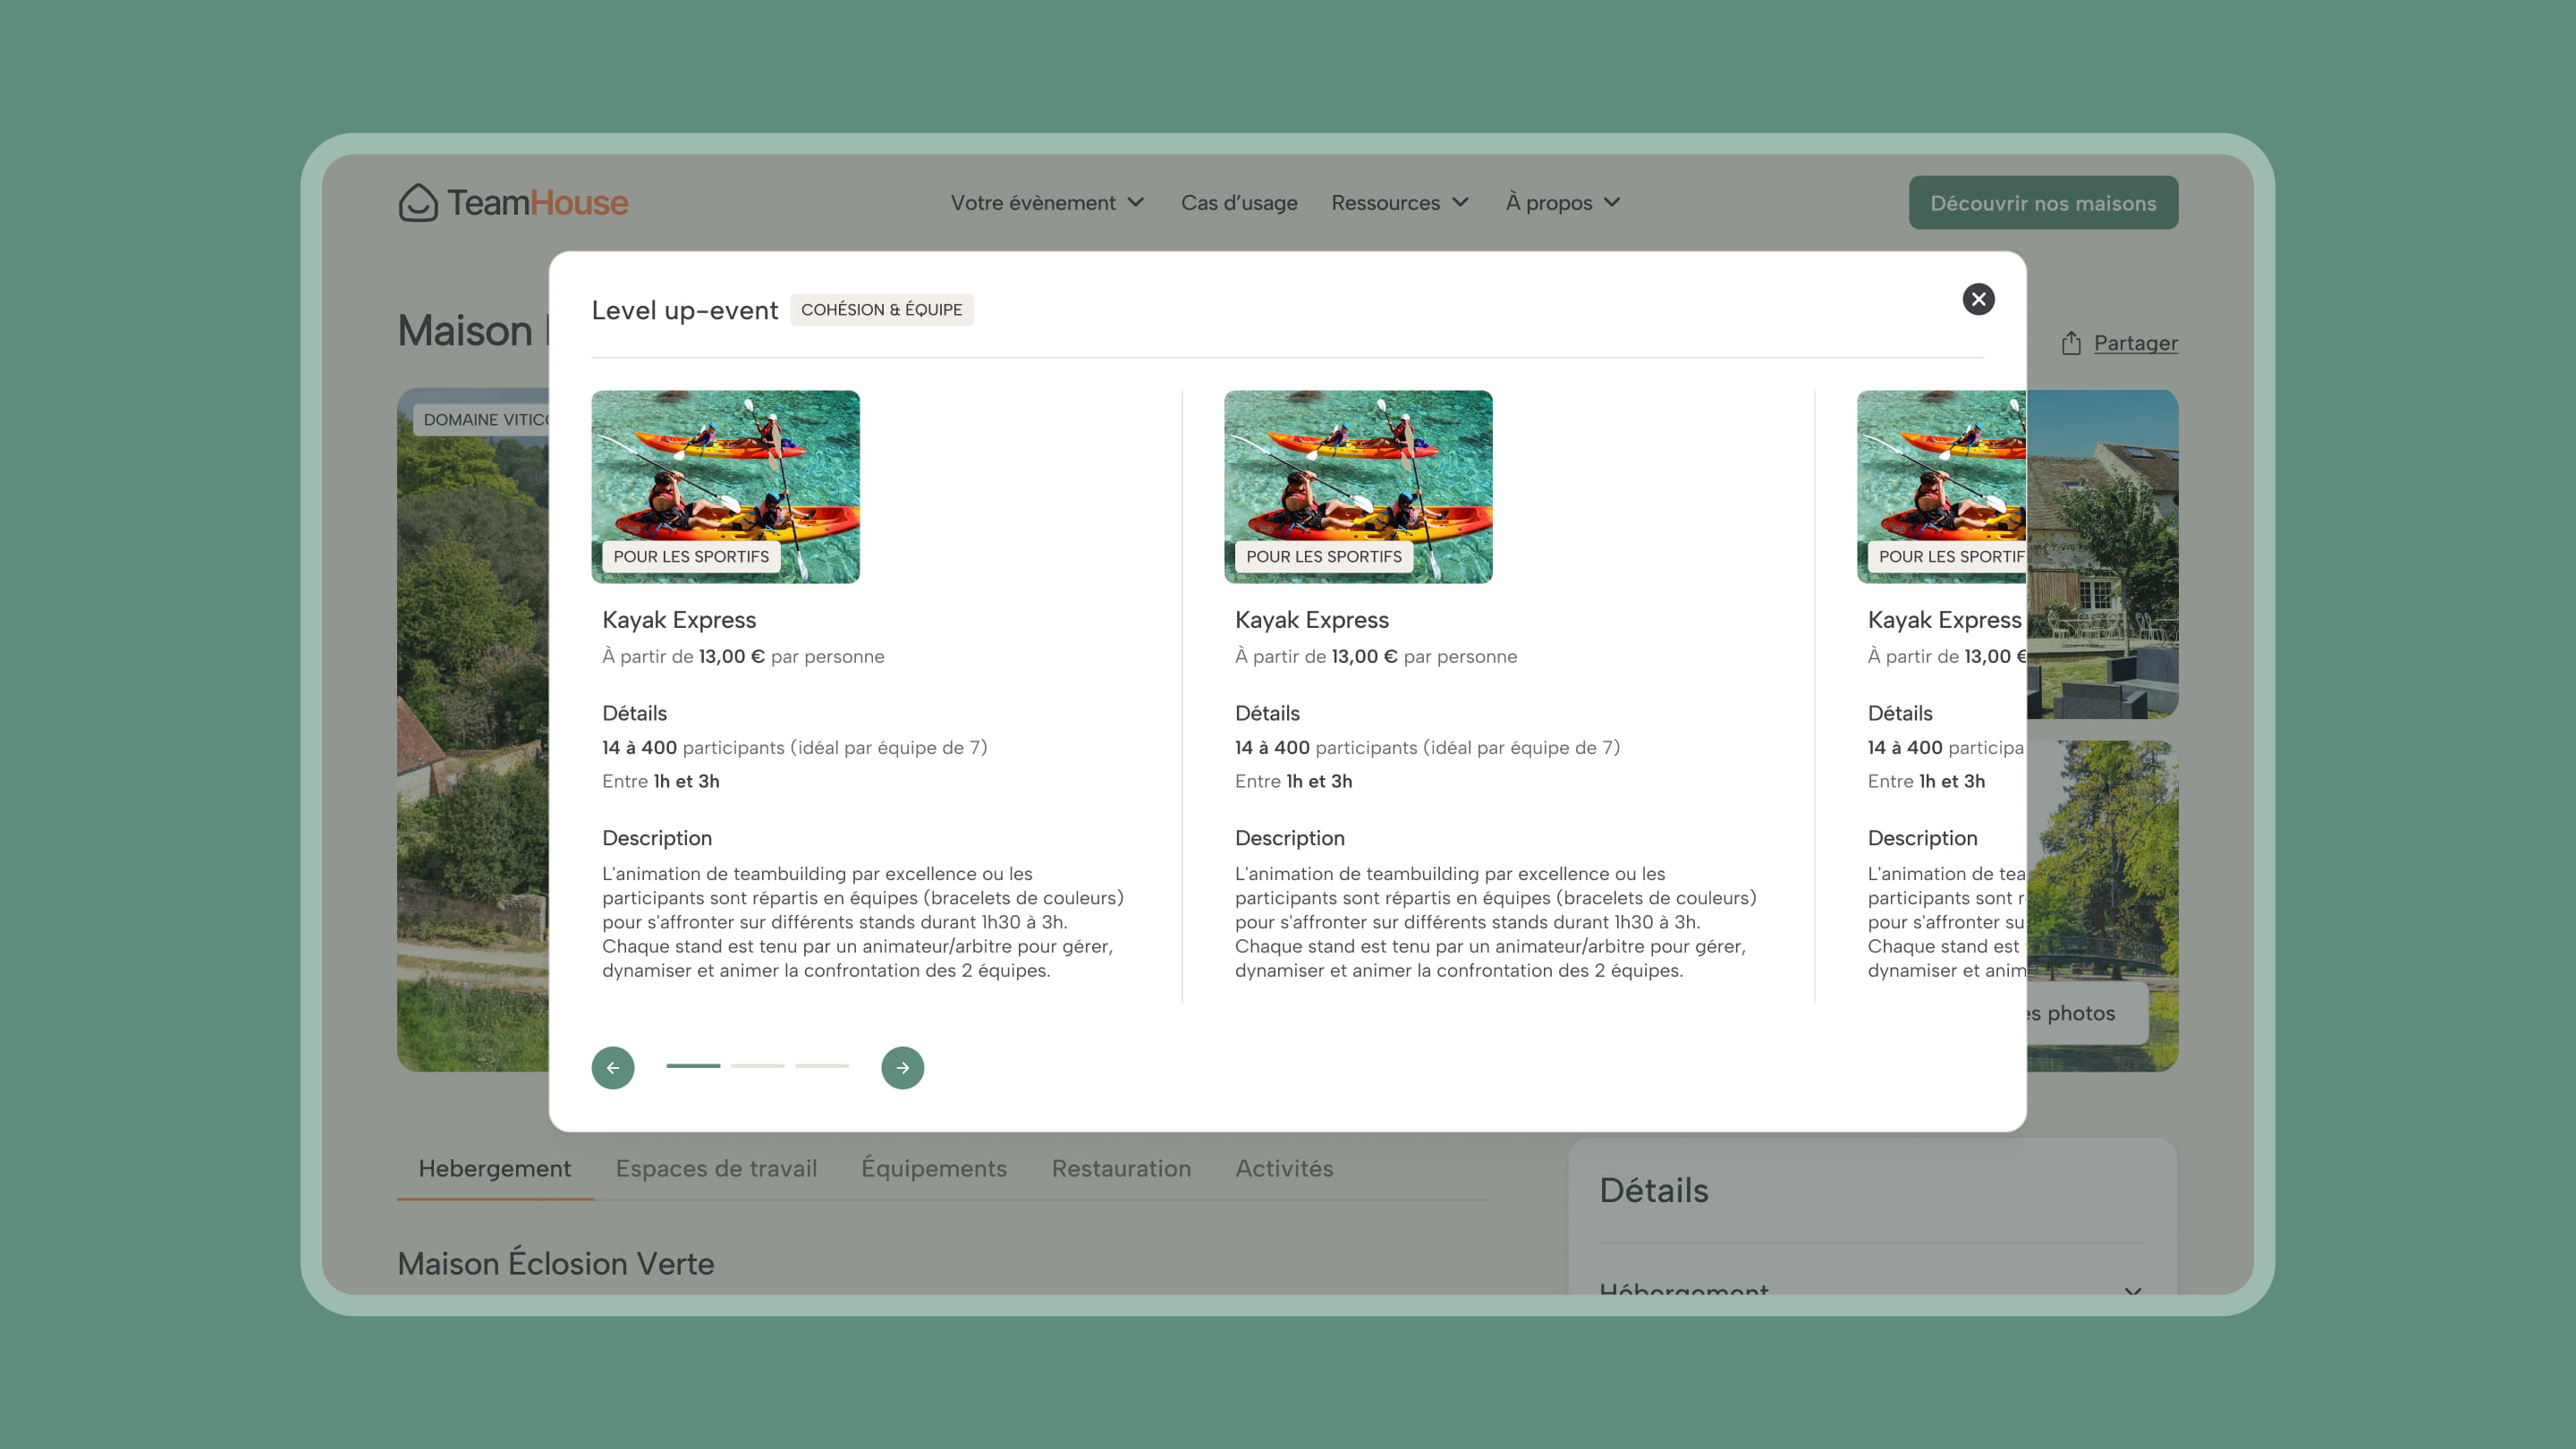Close the Level up-event popup
This screenshot has width=2576, height=1449.
coord(1978,299)
